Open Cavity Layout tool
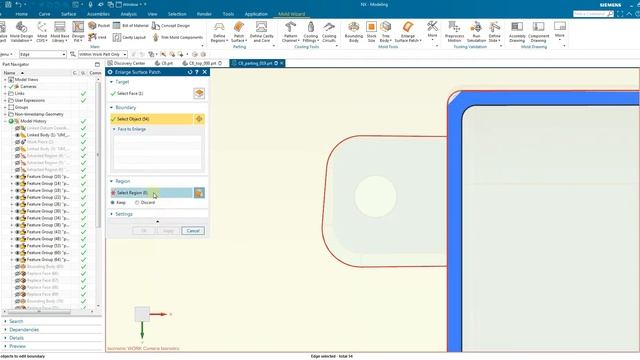The image size is (640, 360). coord(129,37)
